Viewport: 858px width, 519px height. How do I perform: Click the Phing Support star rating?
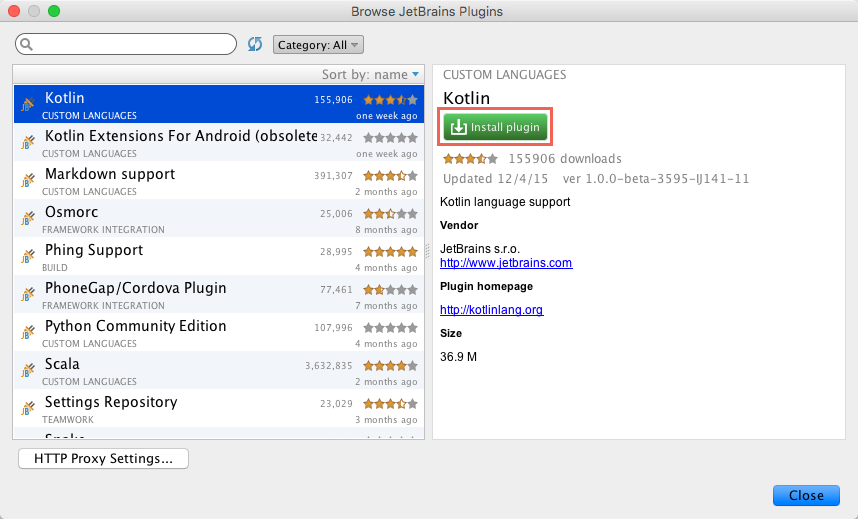[x=390, y=252]
